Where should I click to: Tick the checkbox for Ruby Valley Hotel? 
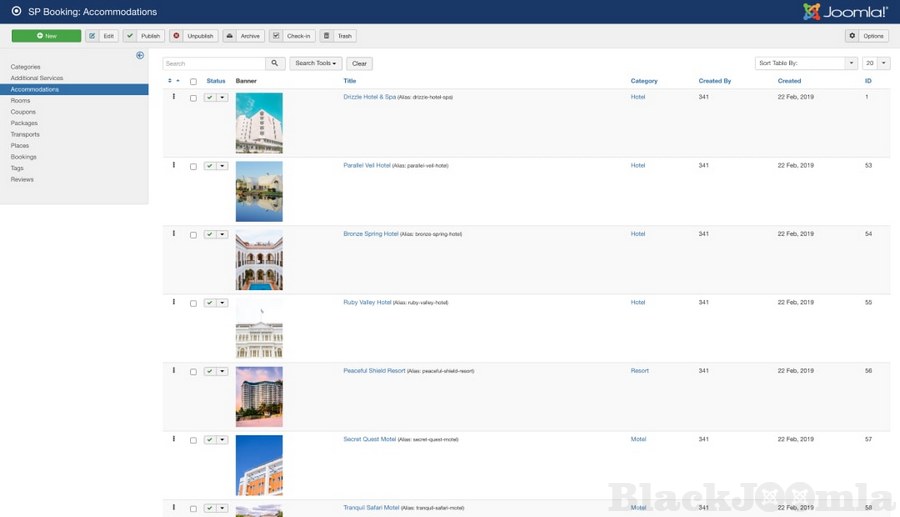tap(193, 303)
